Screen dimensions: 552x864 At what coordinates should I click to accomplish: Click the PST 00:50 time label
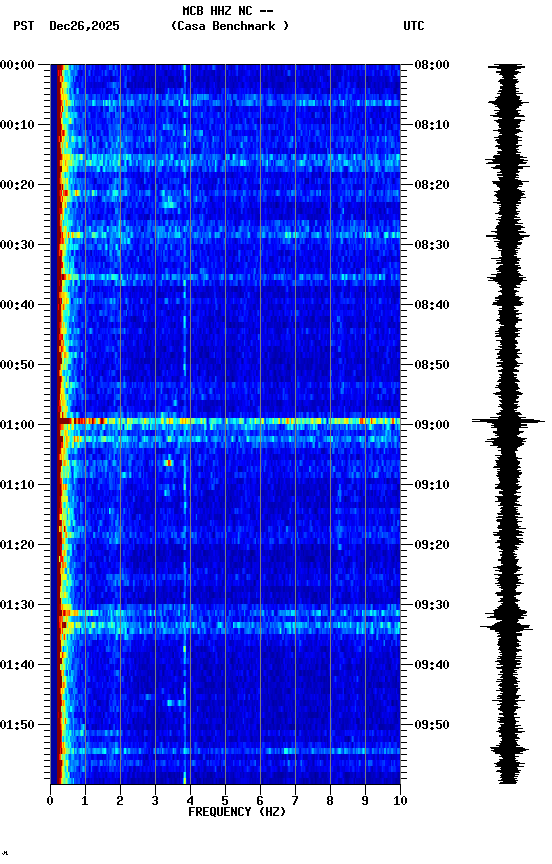pyautogui.click(x=17, y=365)
